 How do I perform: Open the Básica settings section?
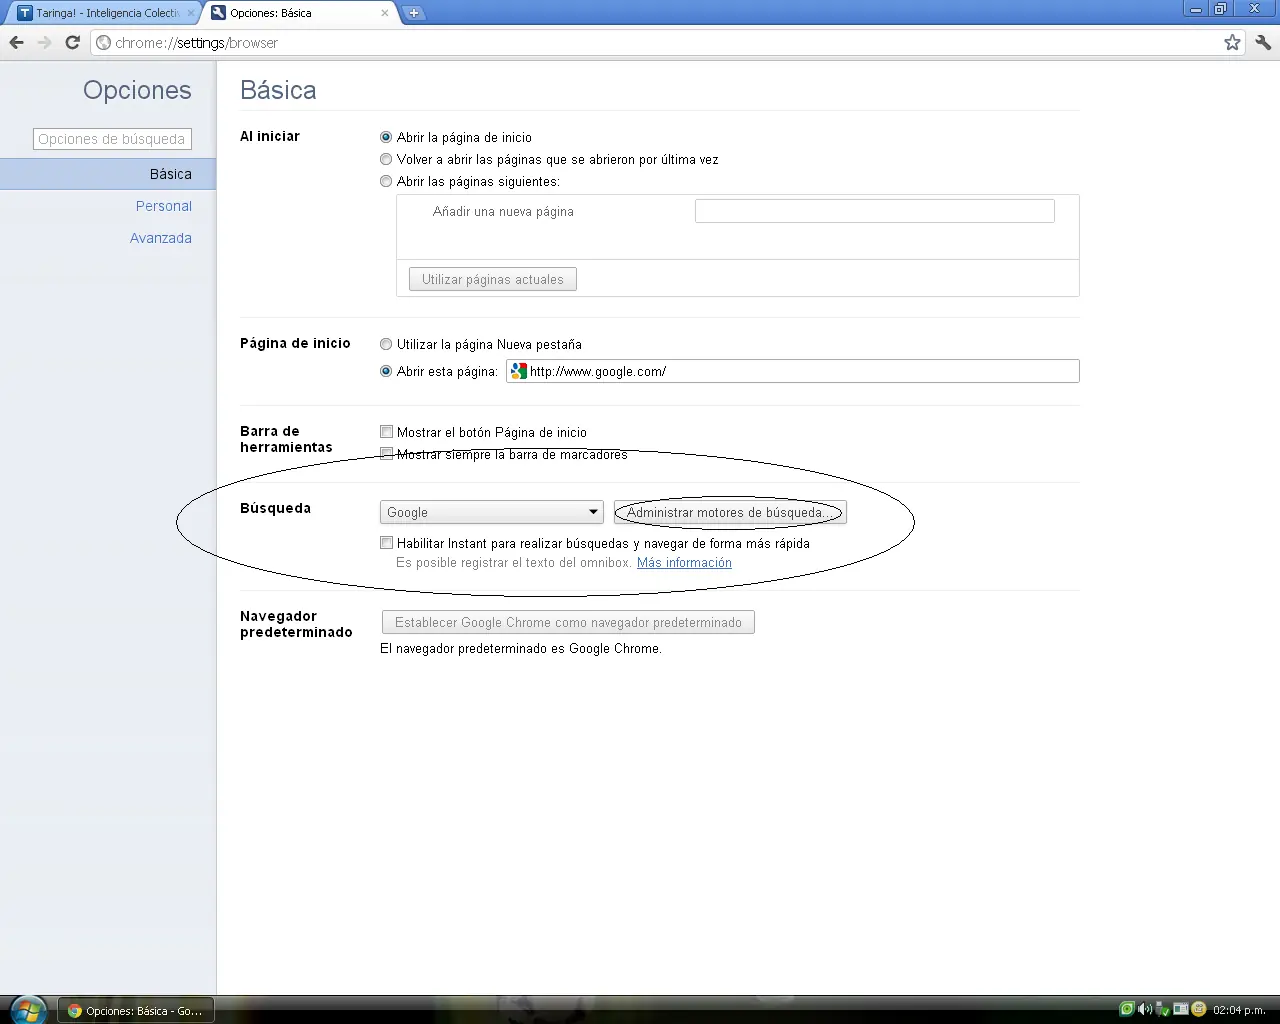coord(107,174)
